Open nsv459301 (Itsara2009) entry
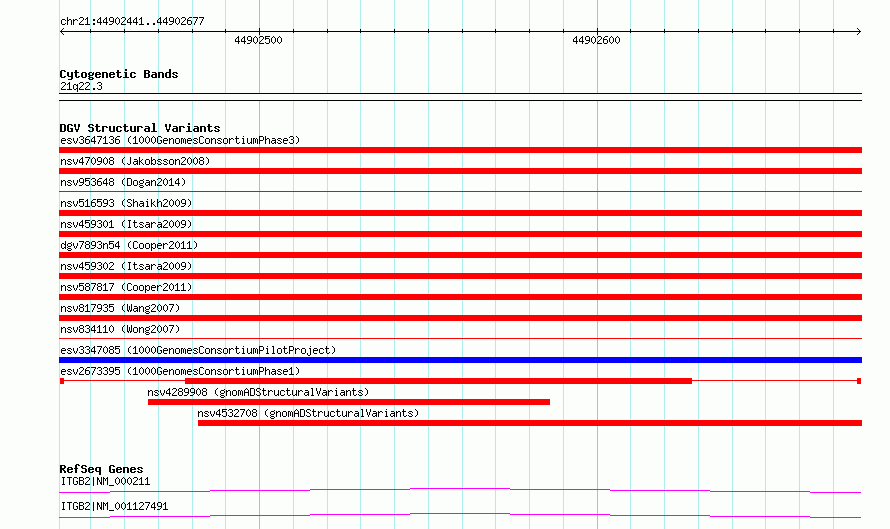Screen dimensions: 890x529 [x=126, y=224]
